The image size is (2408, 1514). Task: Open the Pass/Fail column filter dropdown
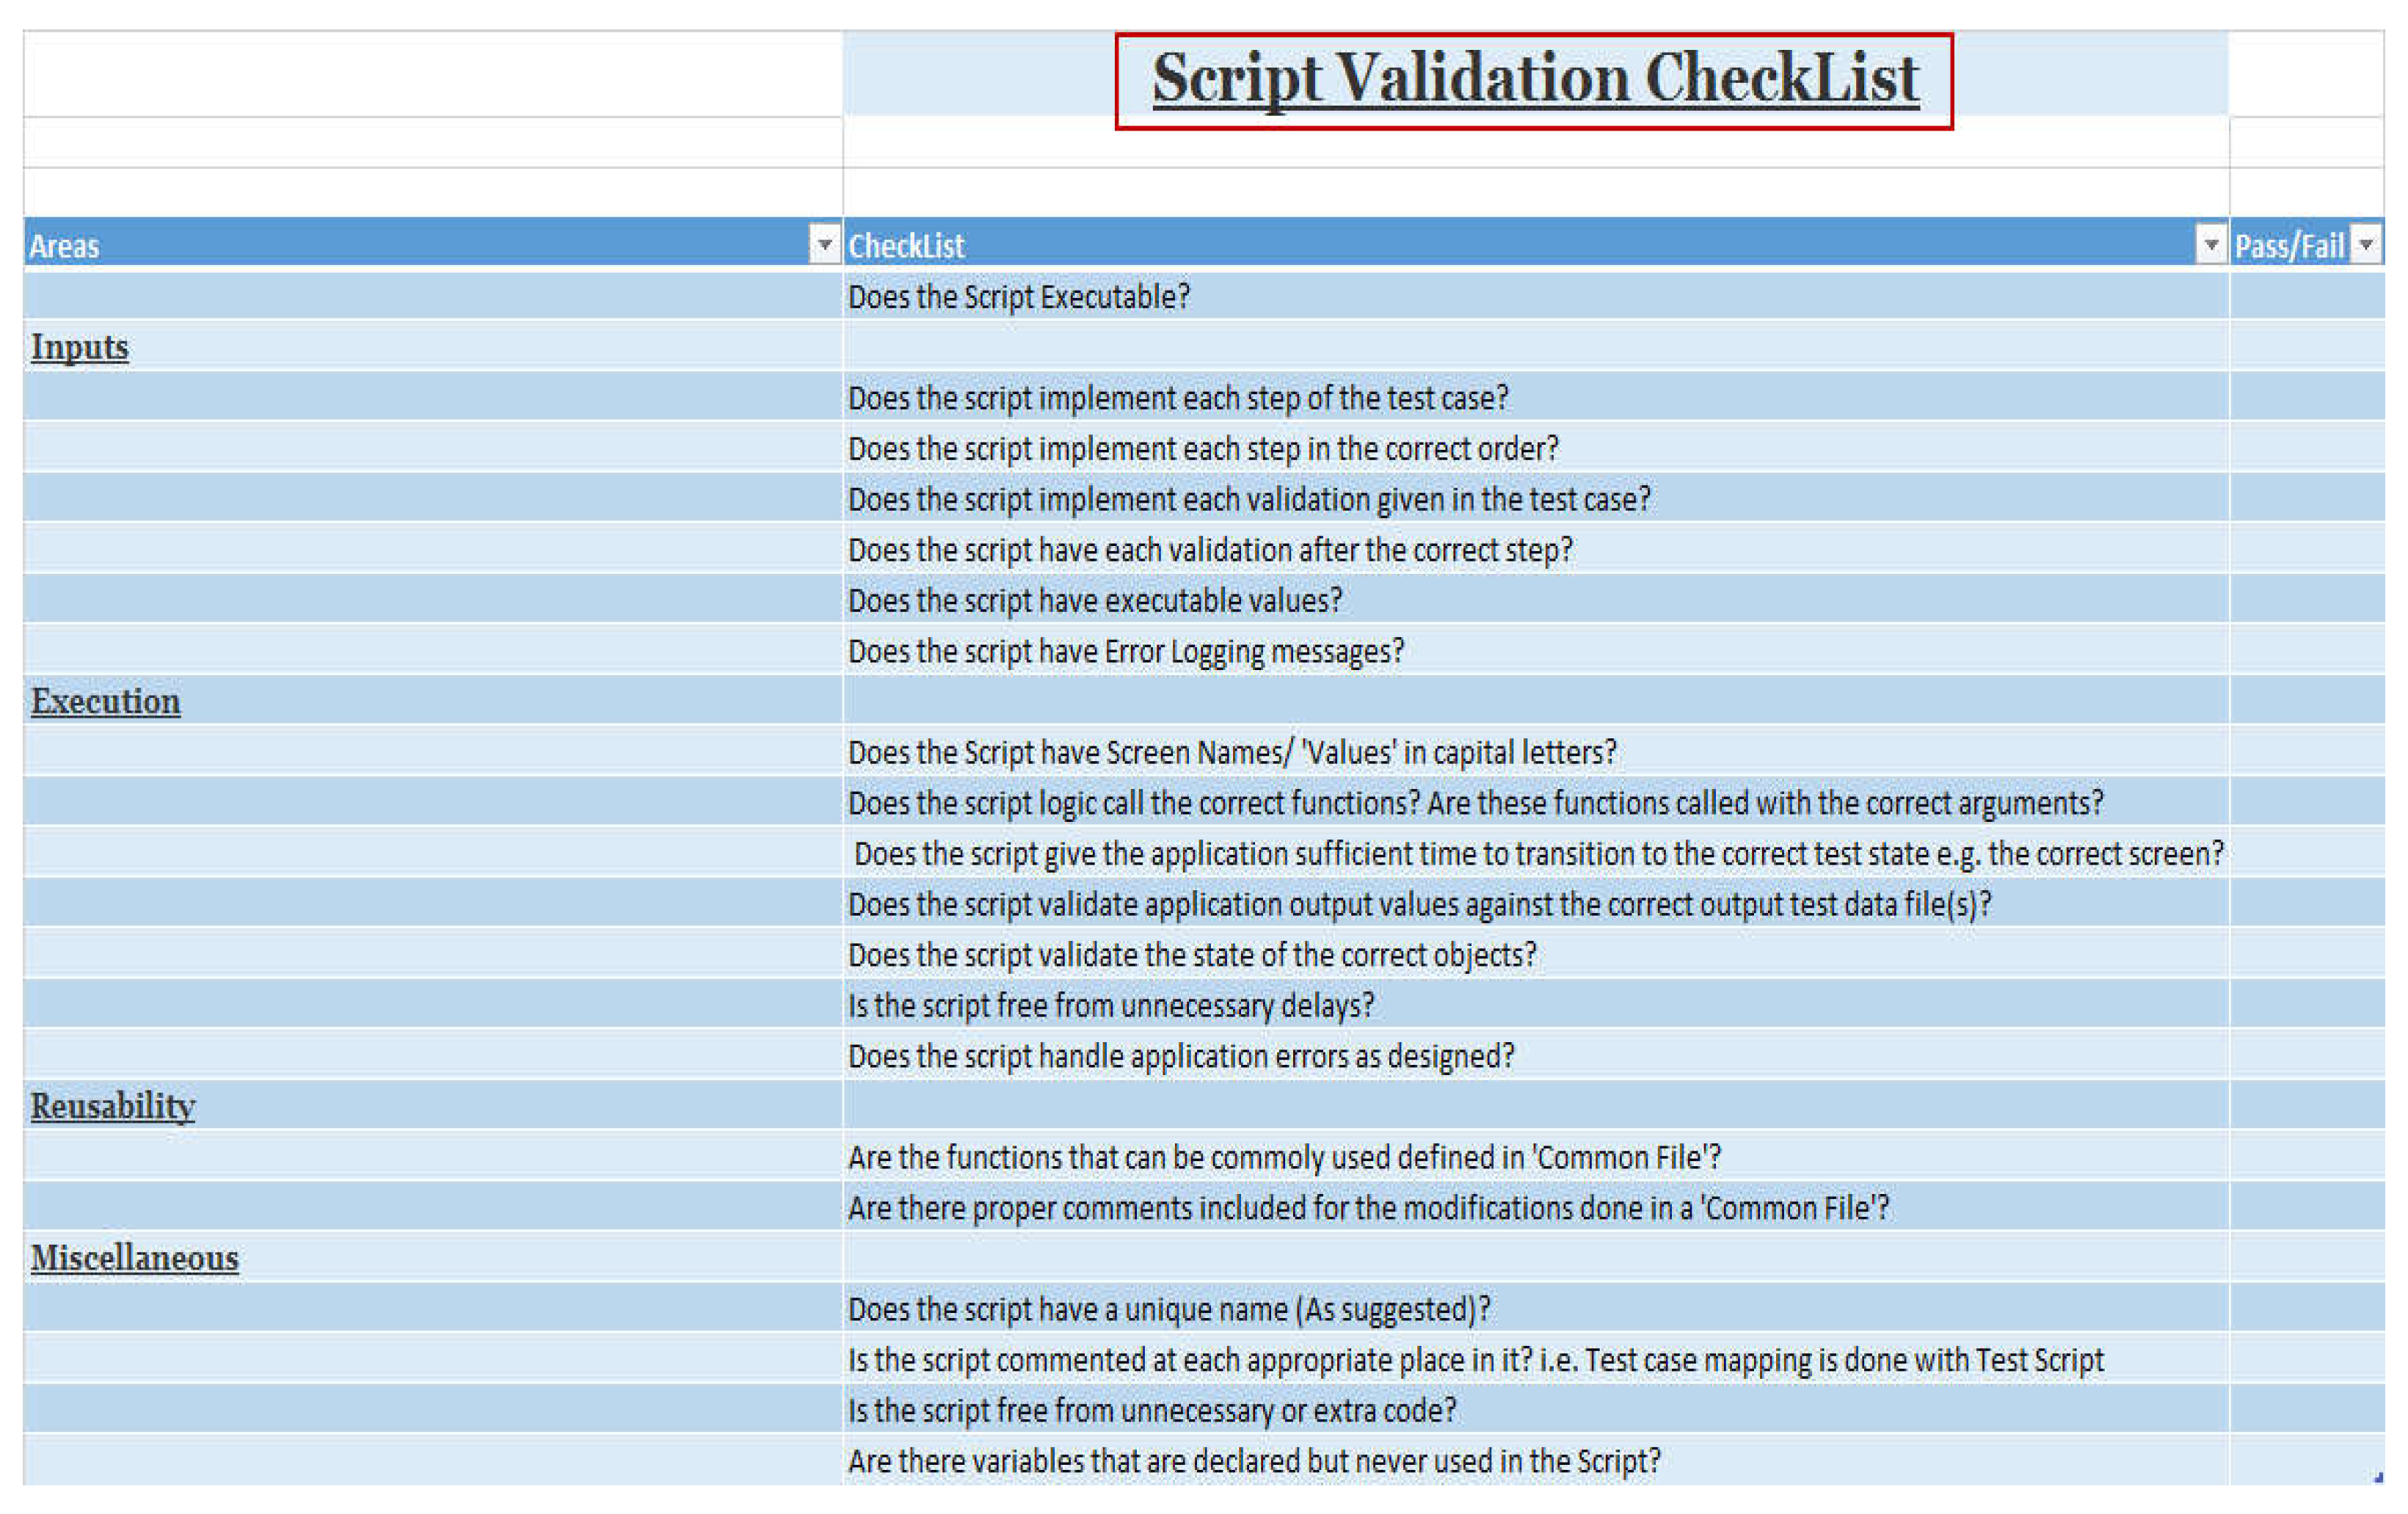pos(2366,244)
